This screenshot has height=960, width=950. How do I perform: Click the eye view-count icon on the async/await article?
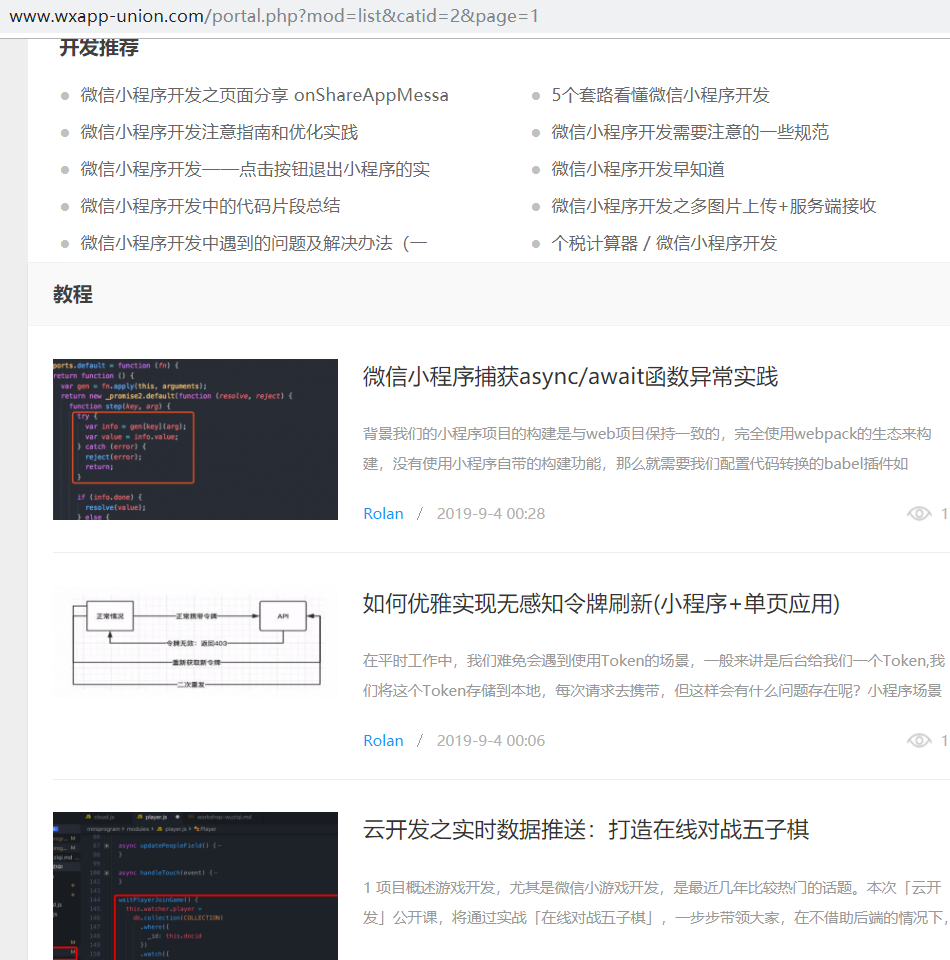click(919, 513)
